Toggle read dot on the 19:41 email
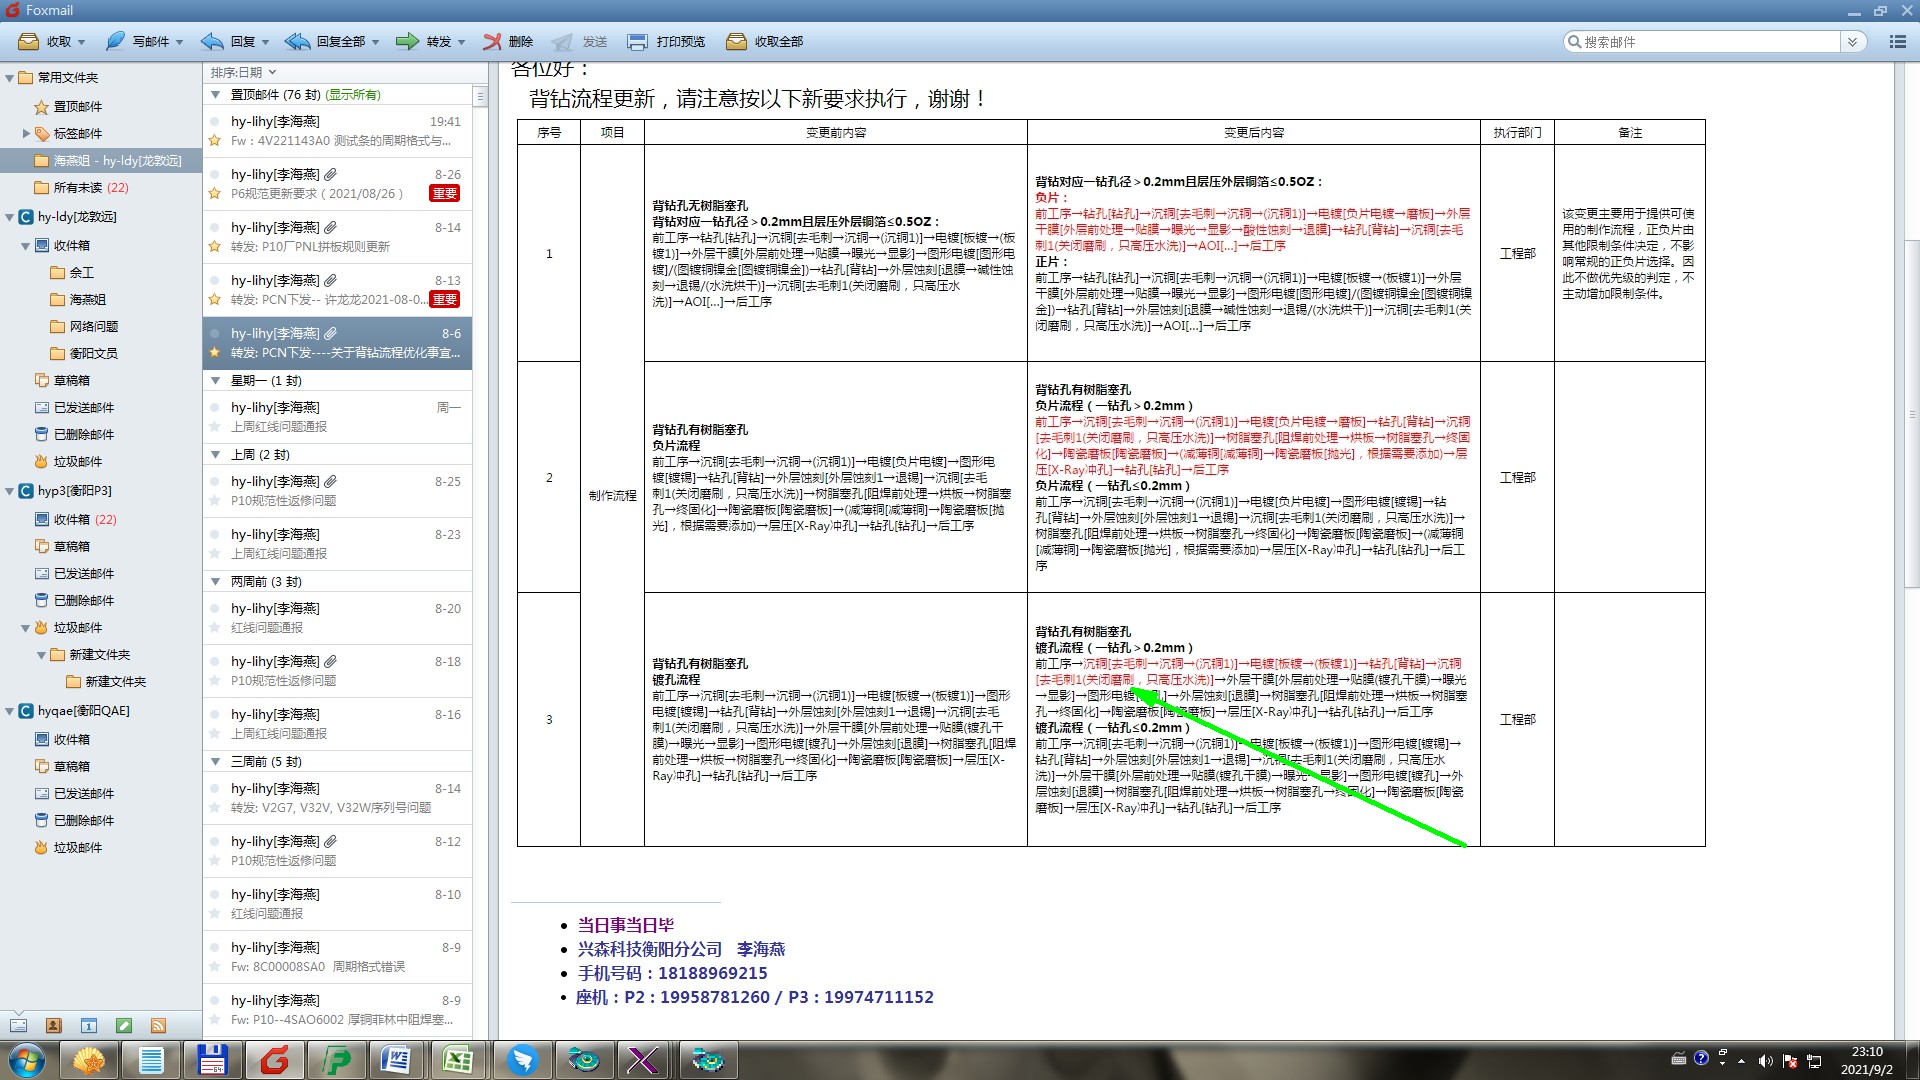This screenshot has width=1920, height=1080. [214, 122]
